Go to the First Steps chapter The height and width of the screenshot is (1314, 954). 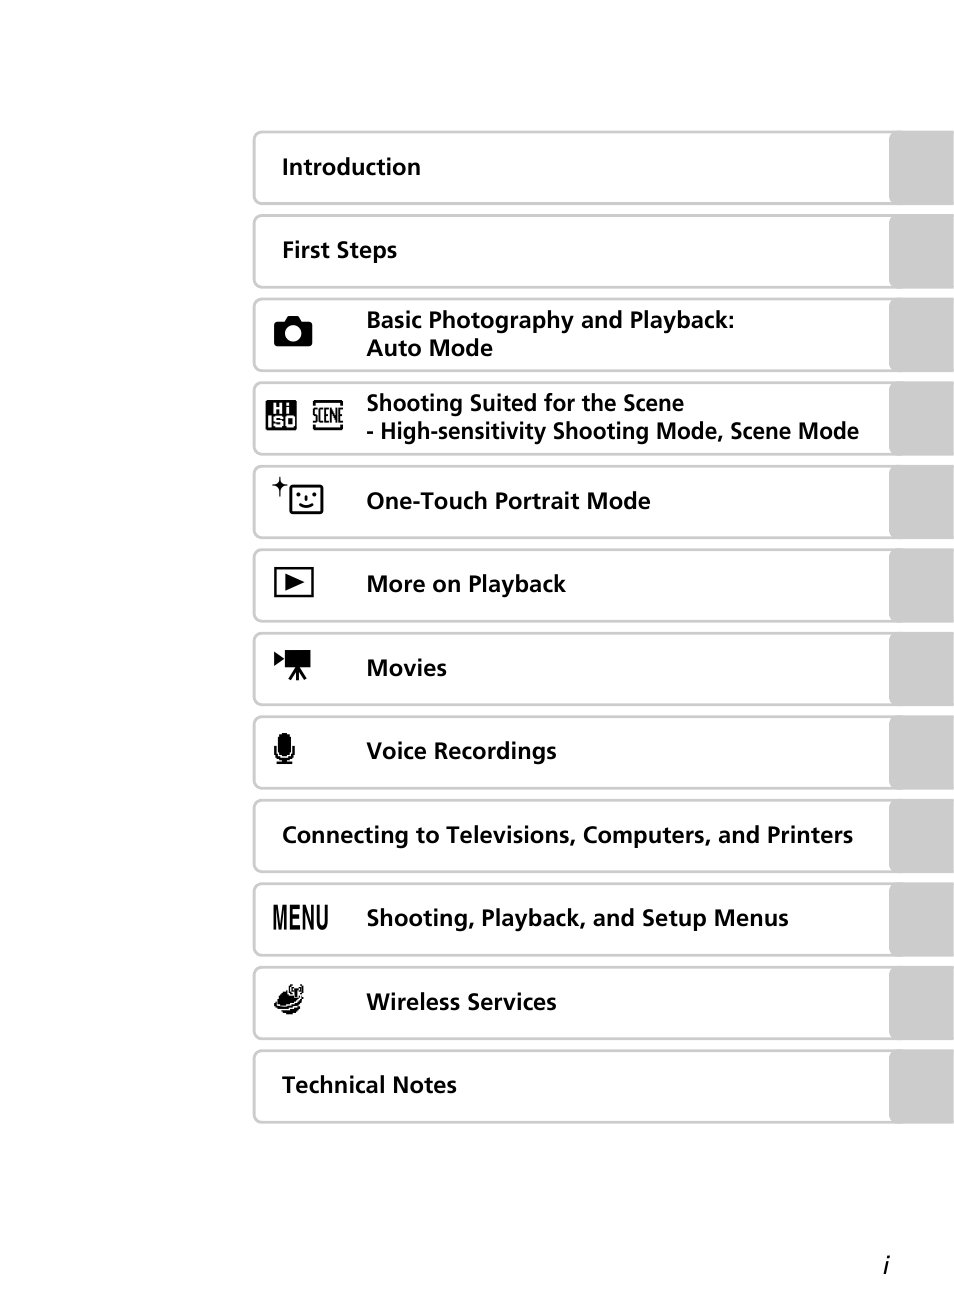(339, 250)
